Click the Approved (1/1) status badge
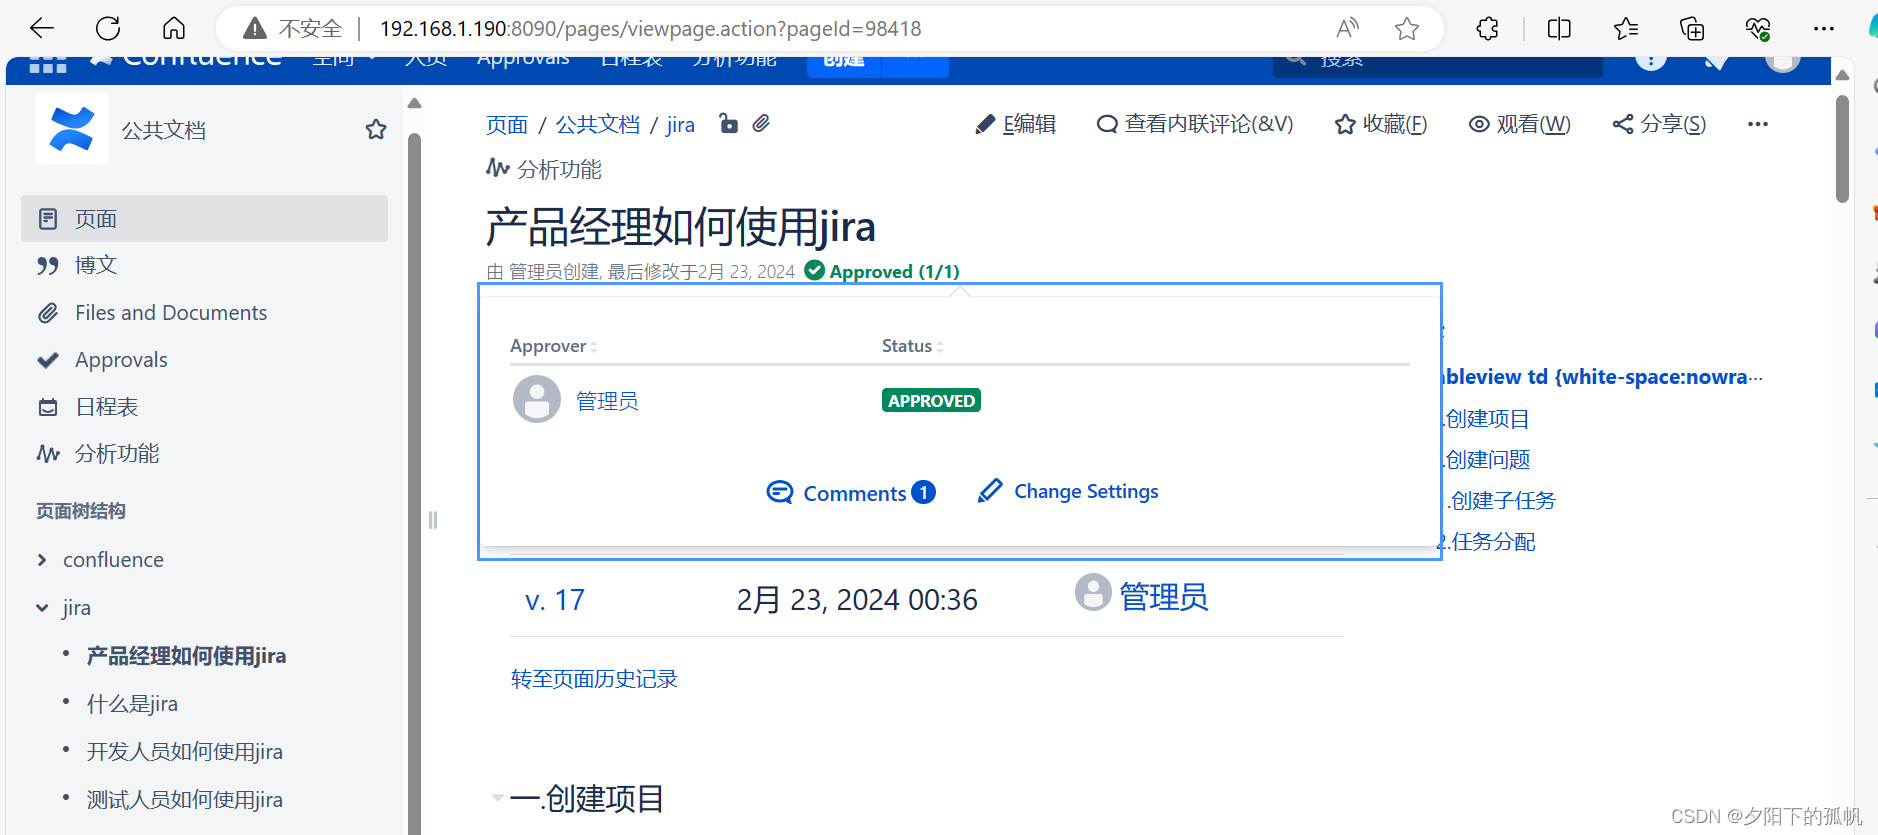Screen dimensions: 1878x835 (x=882, y=271)
